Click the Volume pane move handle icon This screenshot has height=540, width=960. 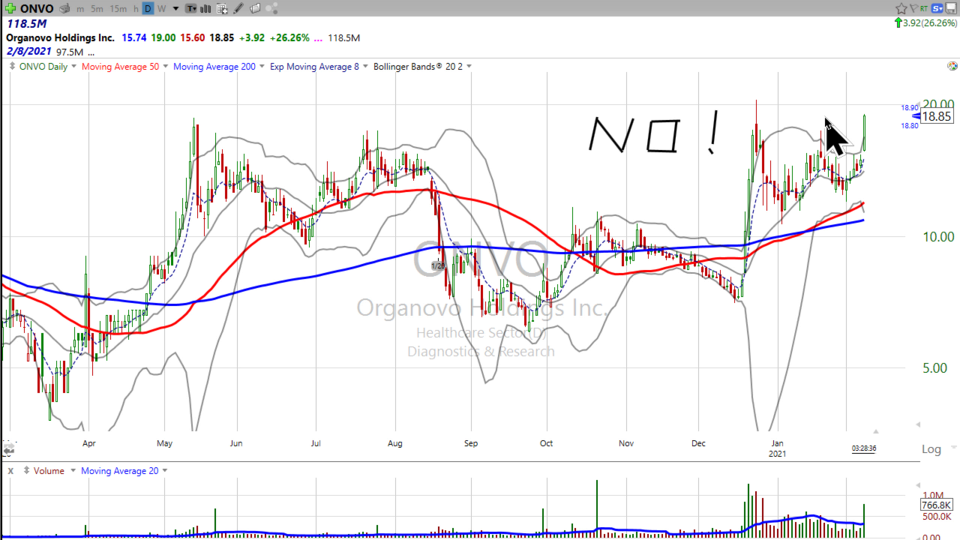(x=26, y=470)
